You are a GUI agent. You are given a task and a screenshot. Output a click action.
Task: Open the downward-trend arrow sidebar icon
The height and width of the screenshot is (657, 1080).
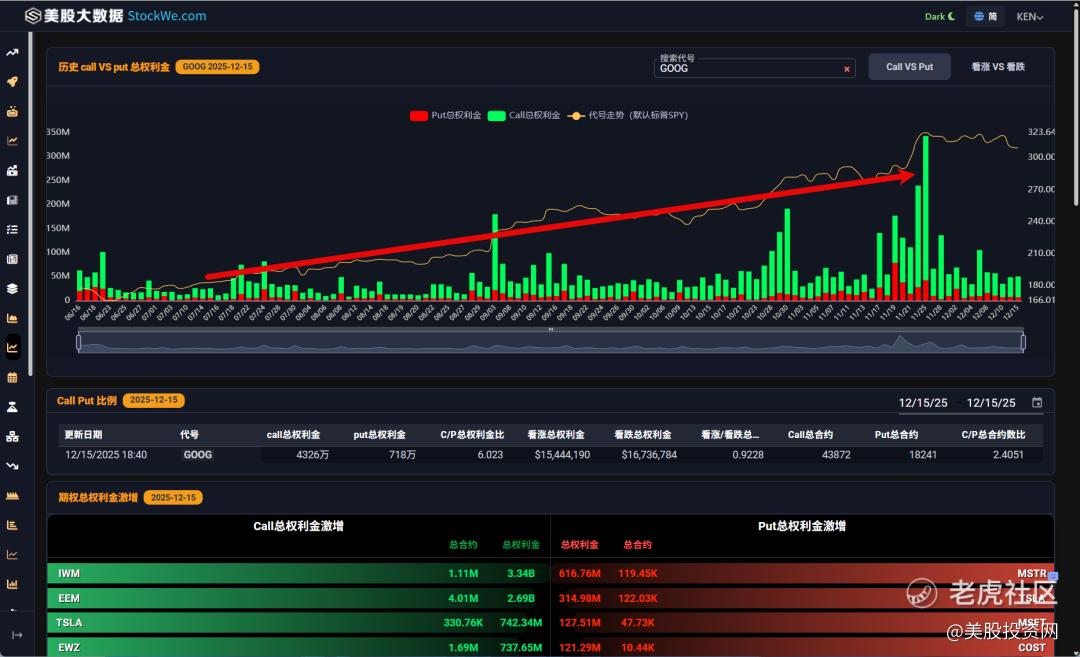tap(12, 466)
